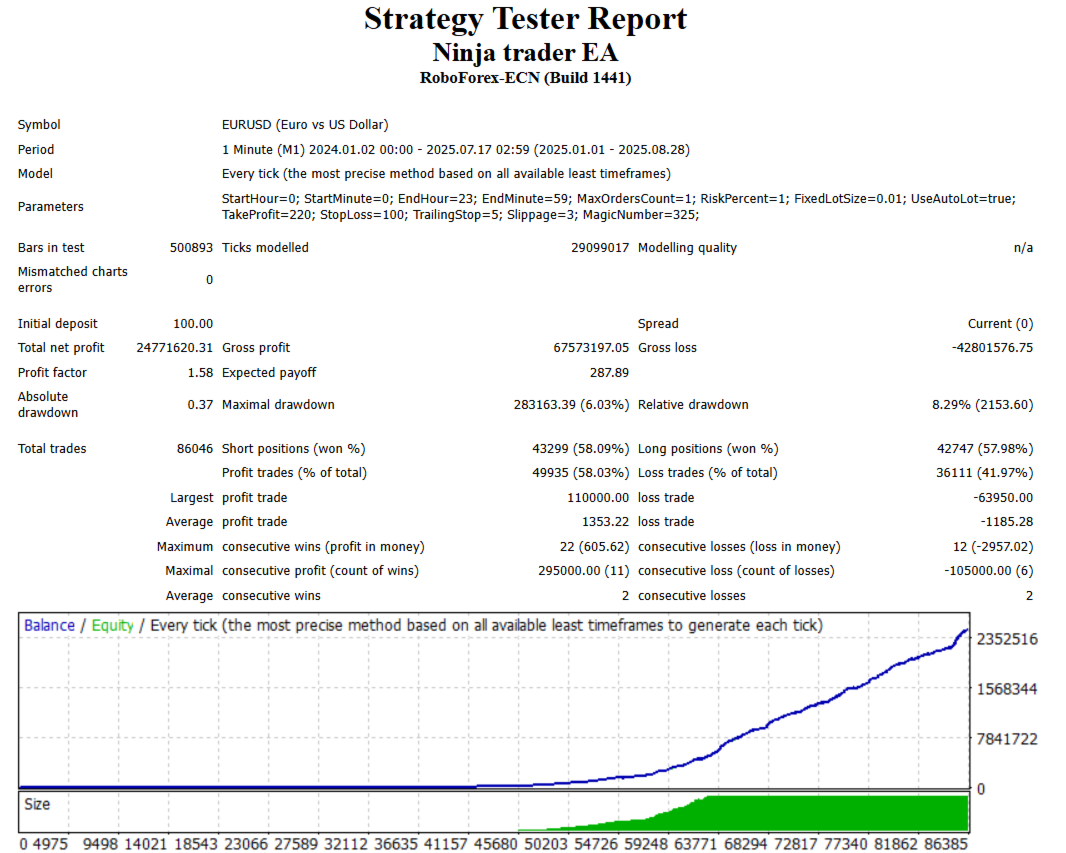This screenshot has width=1066, height=853.
Task: Click chart x-axis value 86385
Action: tap(946, 844)
